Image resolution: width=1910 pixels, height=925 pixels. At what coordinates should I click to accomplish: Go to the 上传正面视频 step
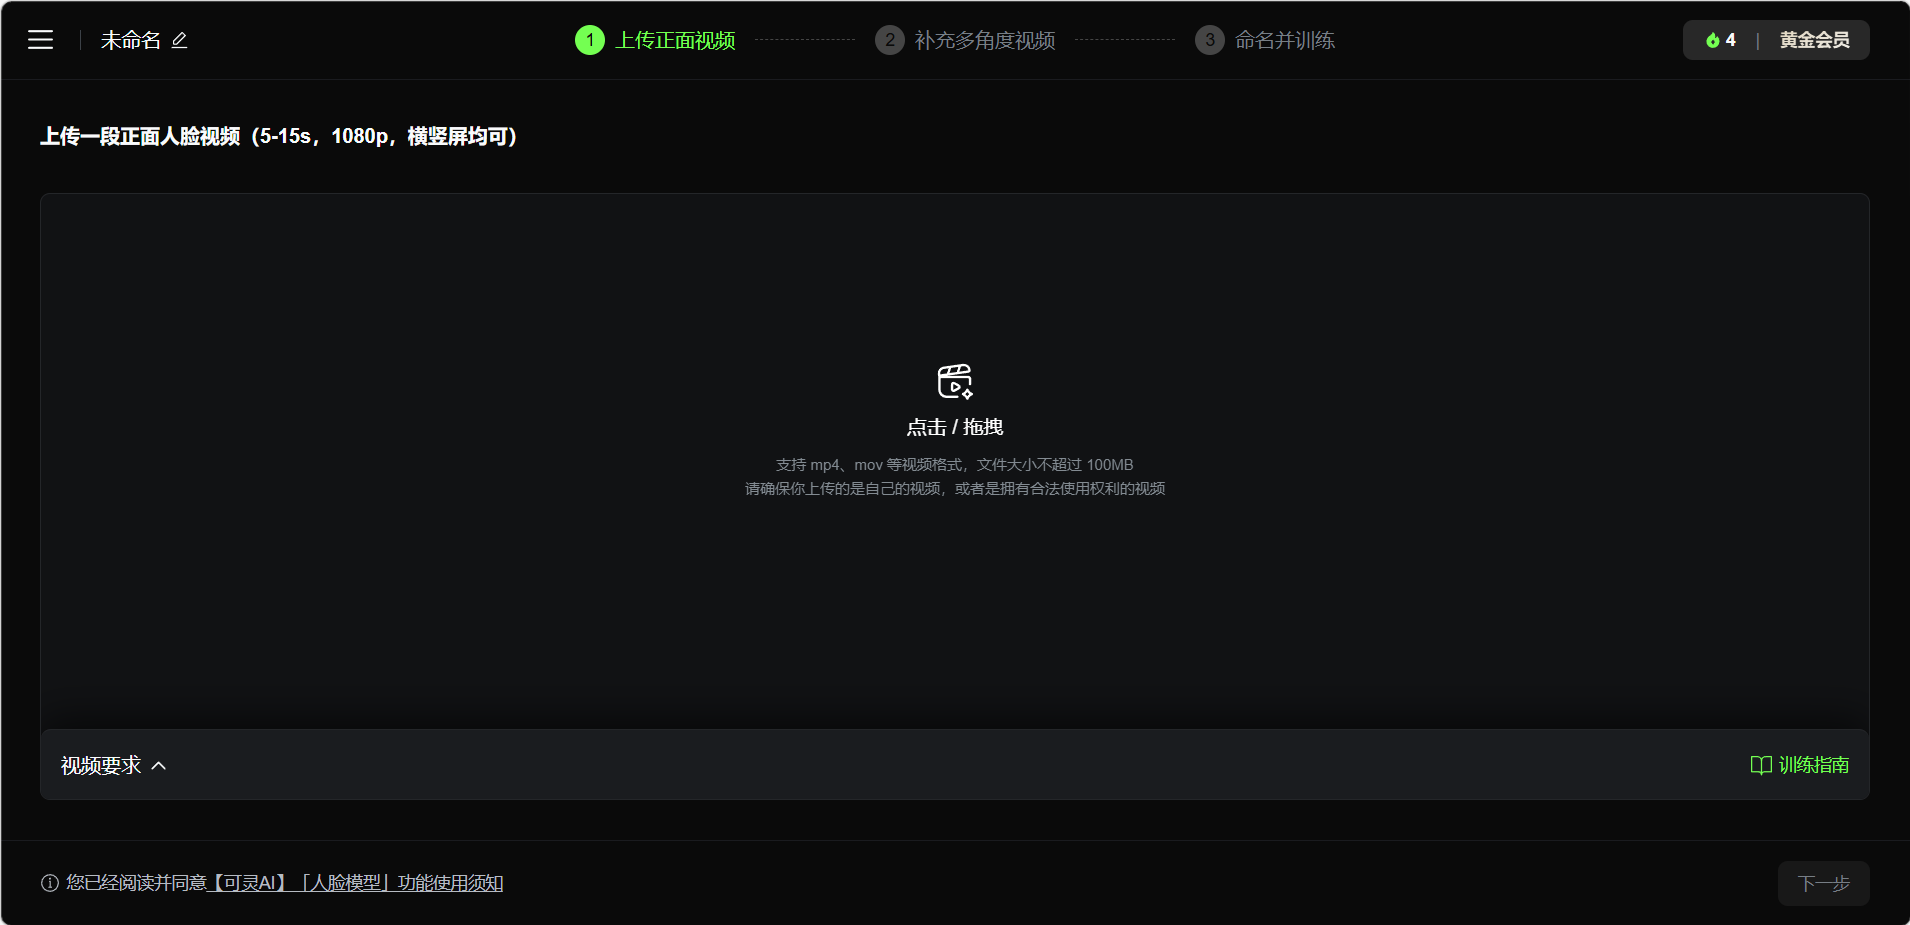pyautogui.click(x=675, y=40)
